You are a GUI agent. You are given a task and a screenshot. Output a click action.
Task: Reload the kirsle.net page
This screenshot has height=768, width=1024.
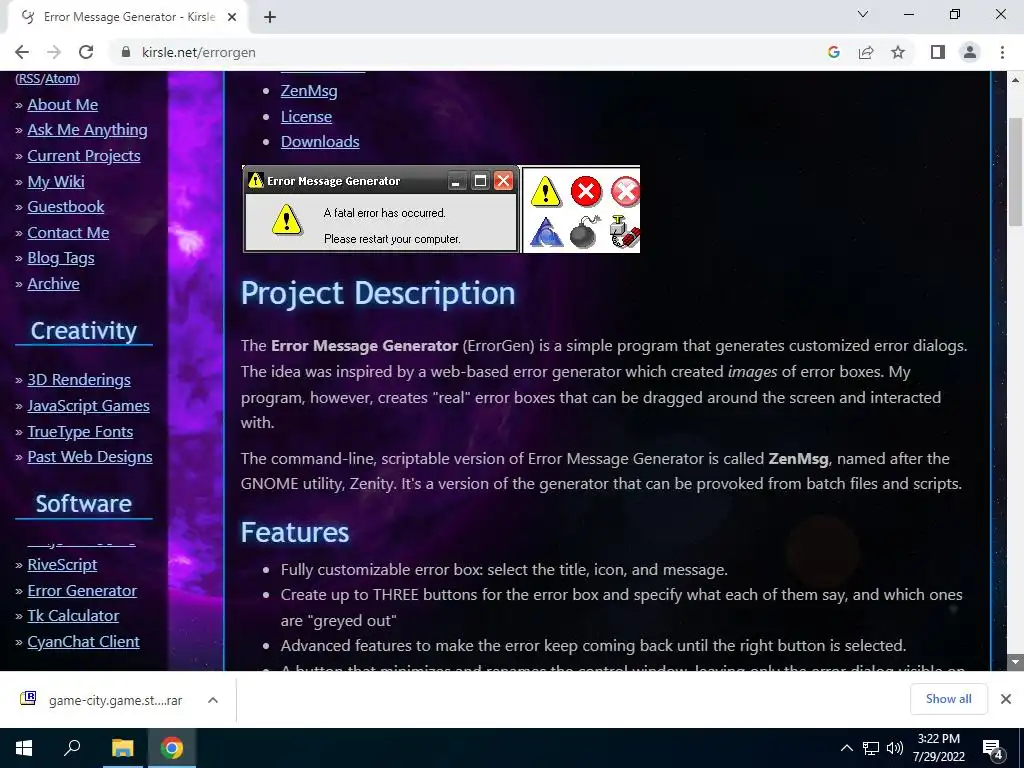pyautogui.click(x=86, y=52)
